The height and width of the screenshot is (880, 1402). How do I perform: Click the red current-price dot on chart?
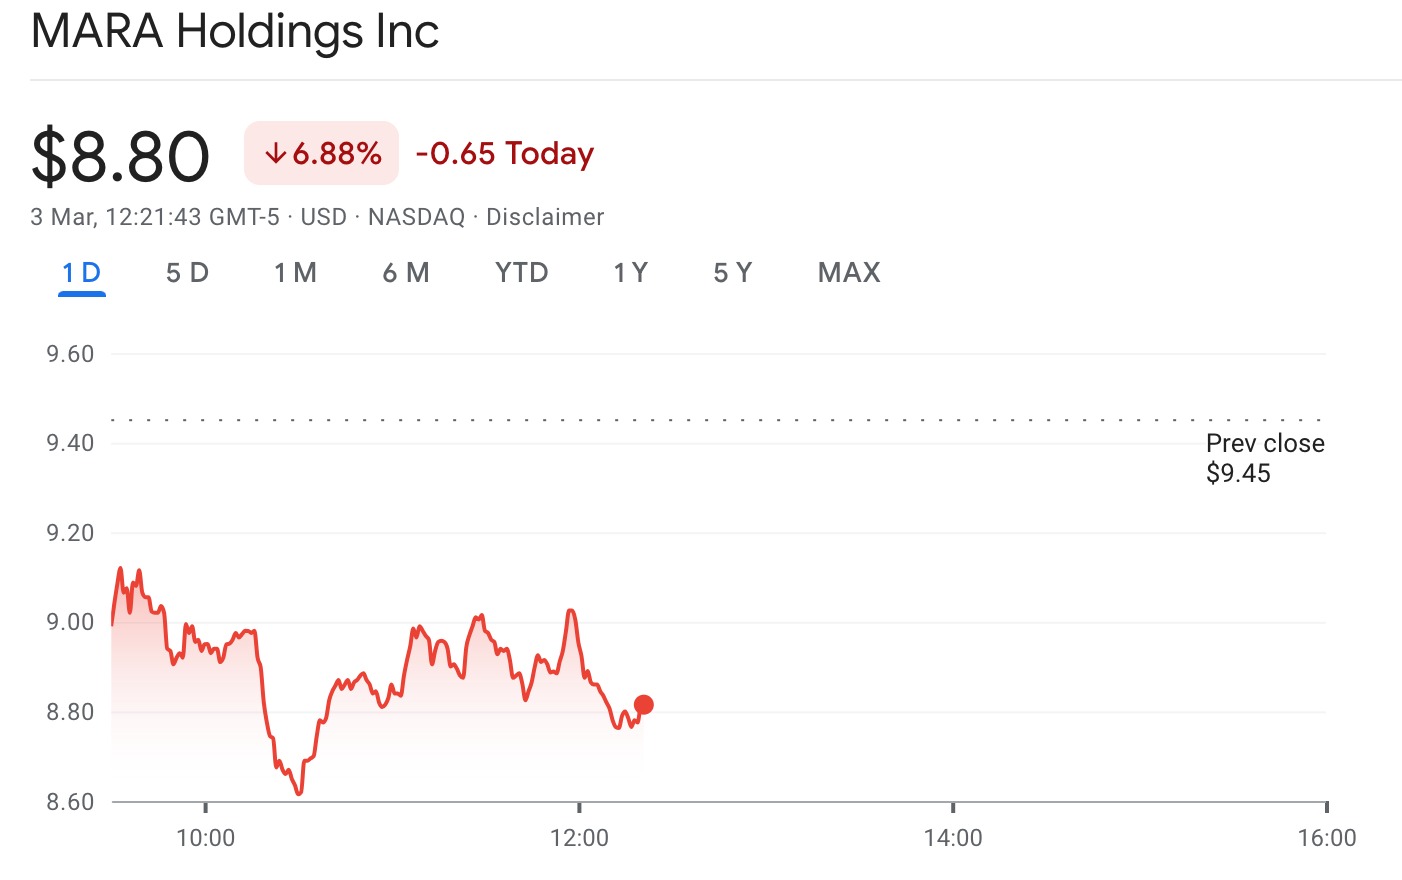pos(644,705)
